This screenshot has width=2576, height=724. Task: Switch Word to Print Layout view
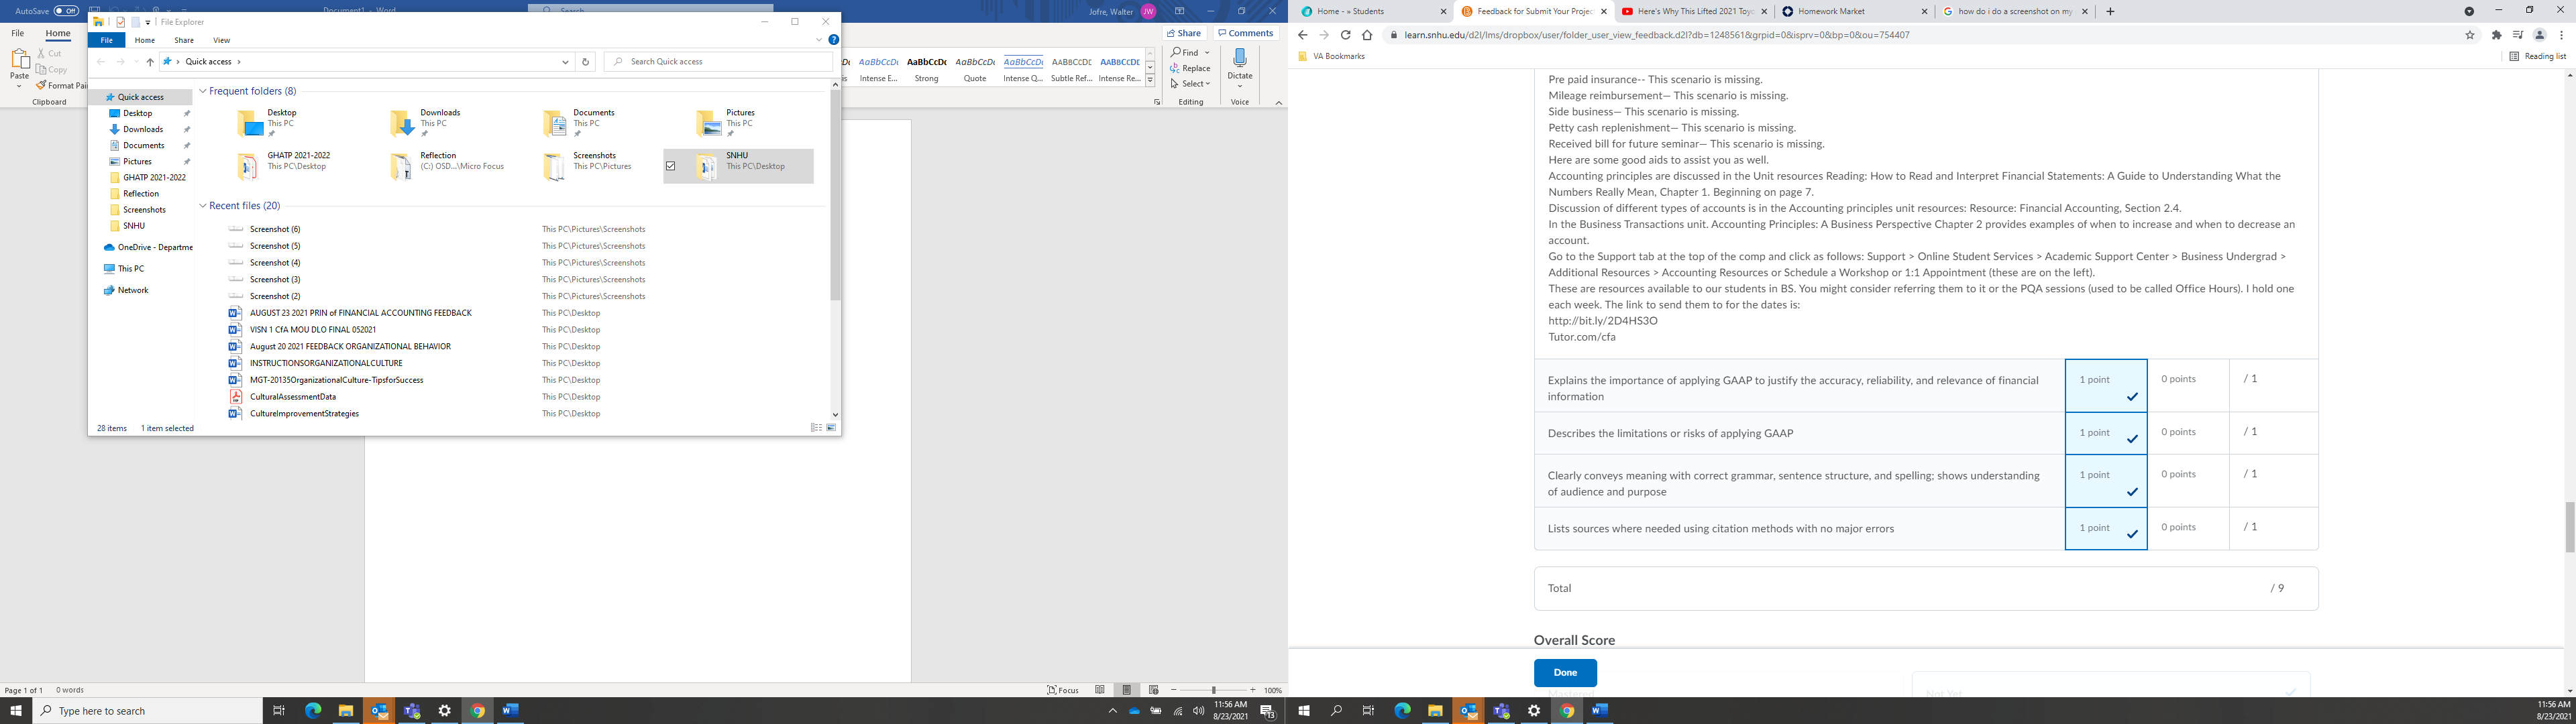tap(1127, 690)
